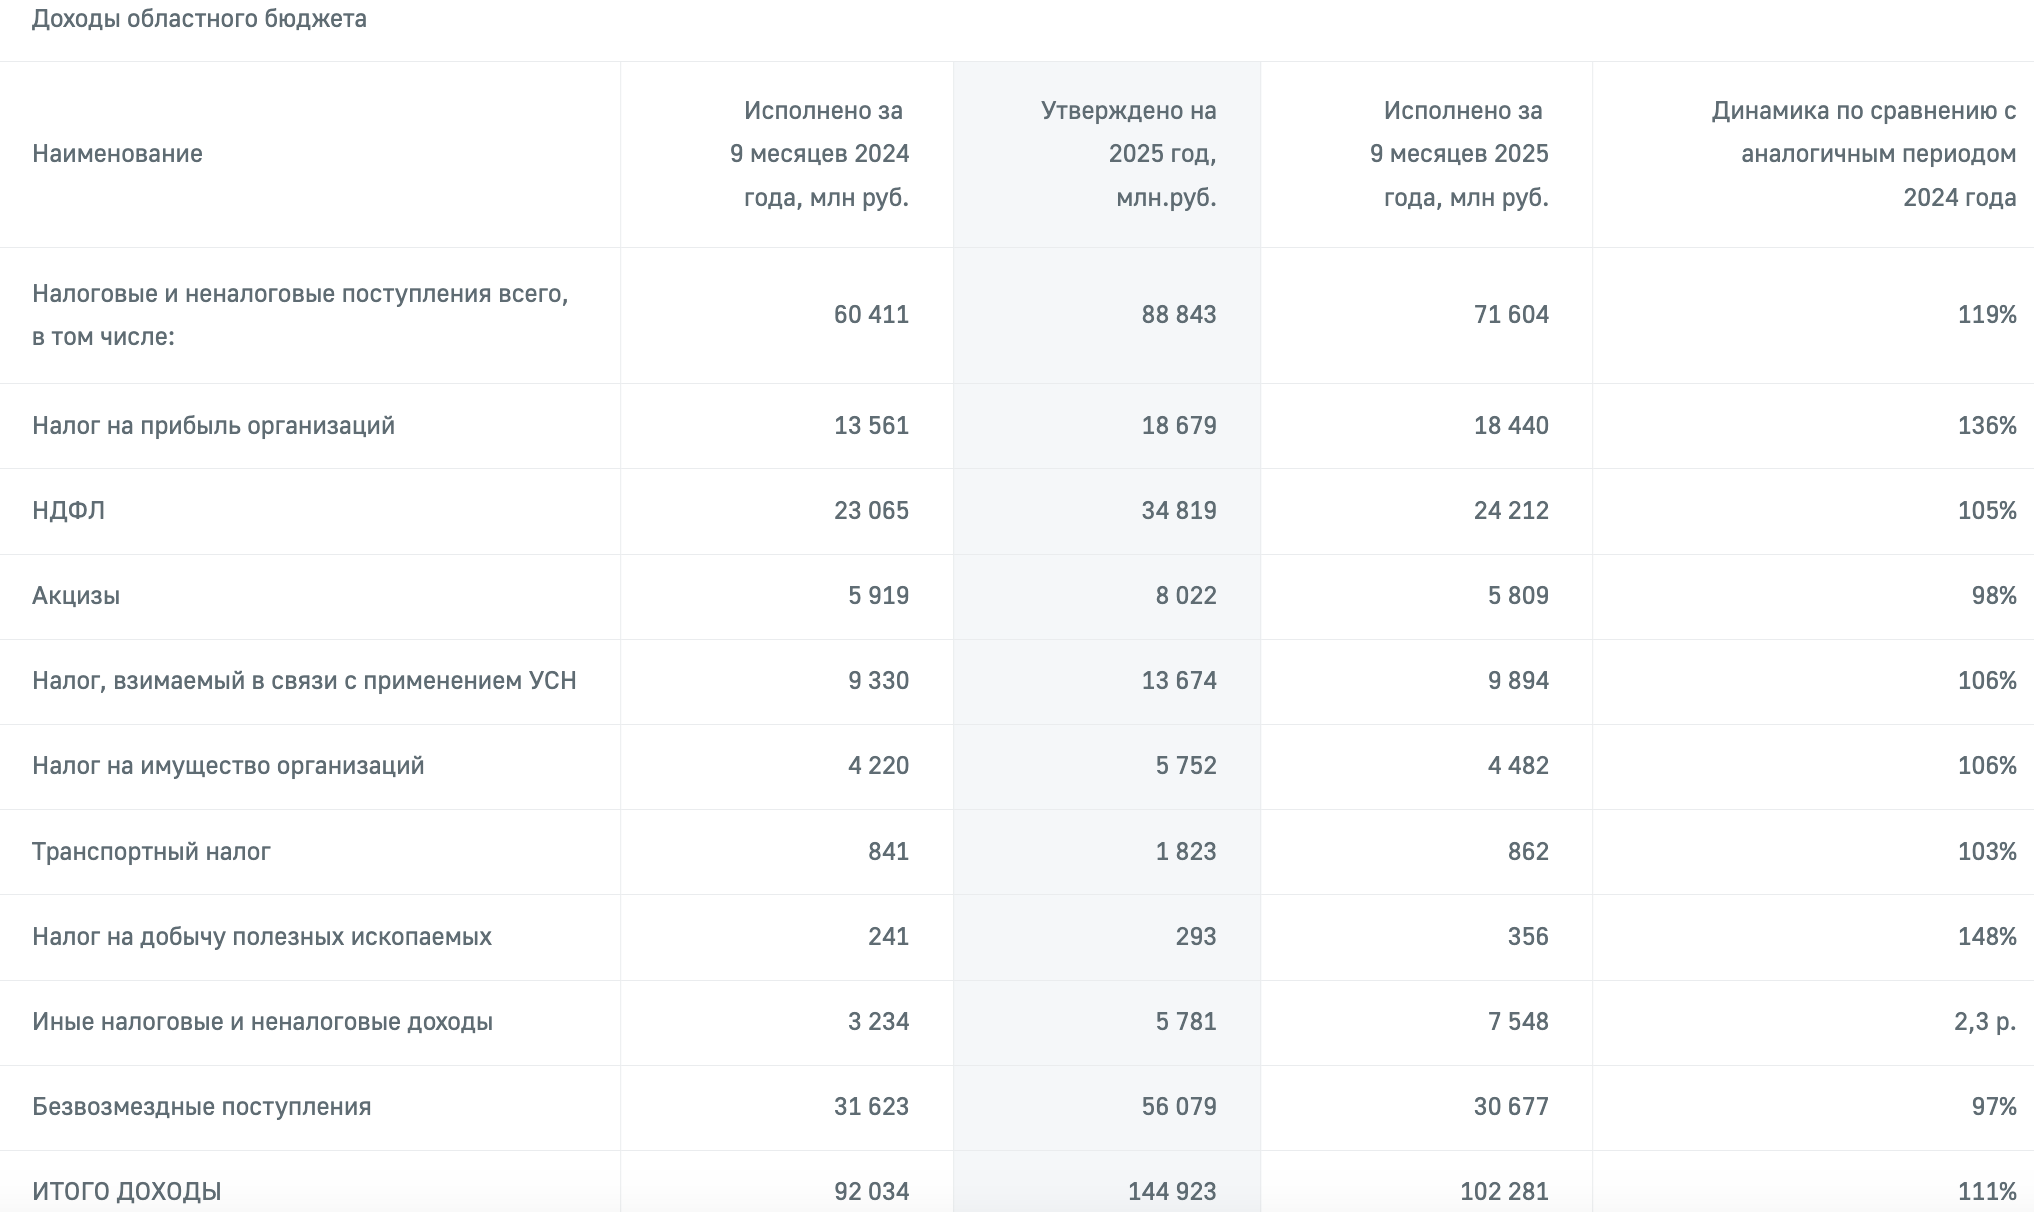Click 'Утверждено на 2025 год' column header
This screenshot has width=2034, height=1212.
(1128, 154)
